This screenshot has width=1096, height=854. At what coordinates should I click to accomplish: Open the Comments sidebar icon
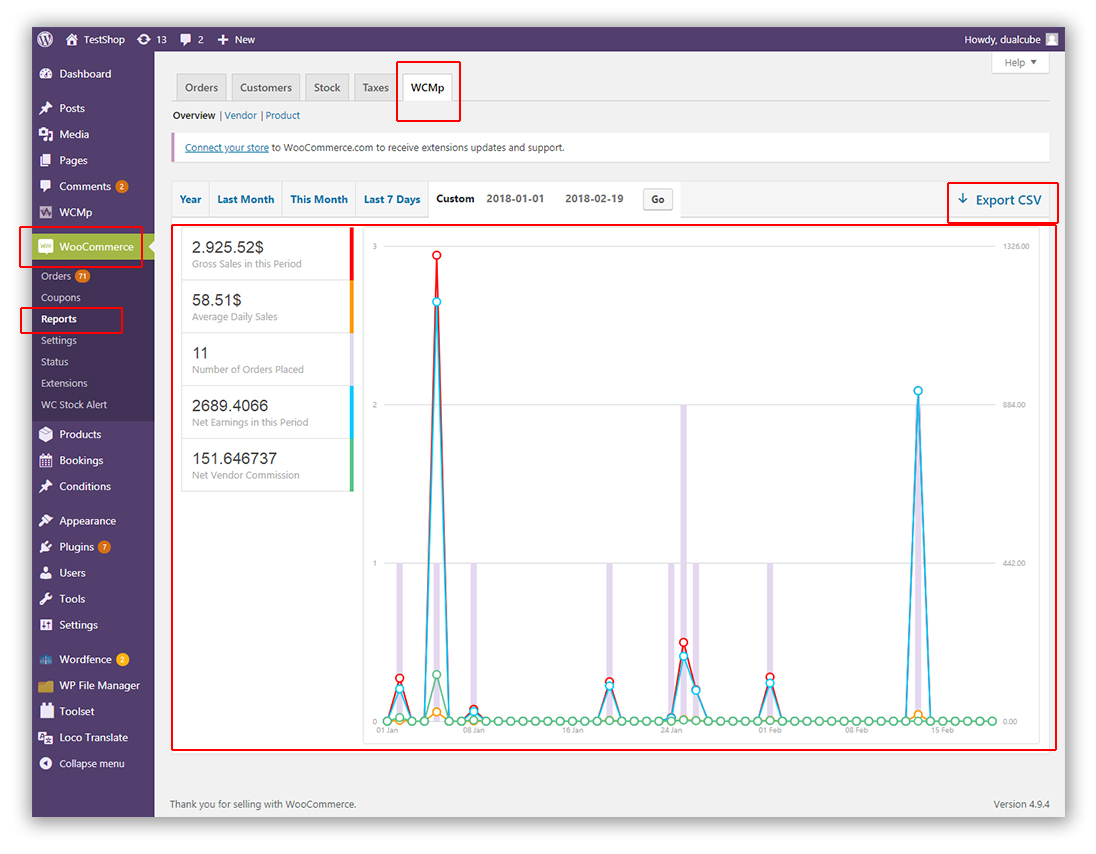(46, 186)
